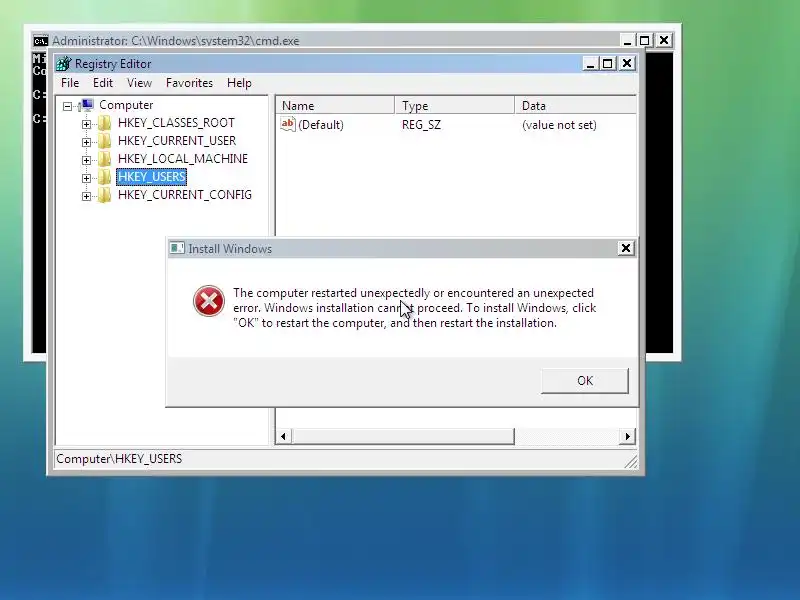The height and width of the screenshot is (600, 800).
Task: Minimize the cmd.exe Administrator window
Action: click(627, 41)
